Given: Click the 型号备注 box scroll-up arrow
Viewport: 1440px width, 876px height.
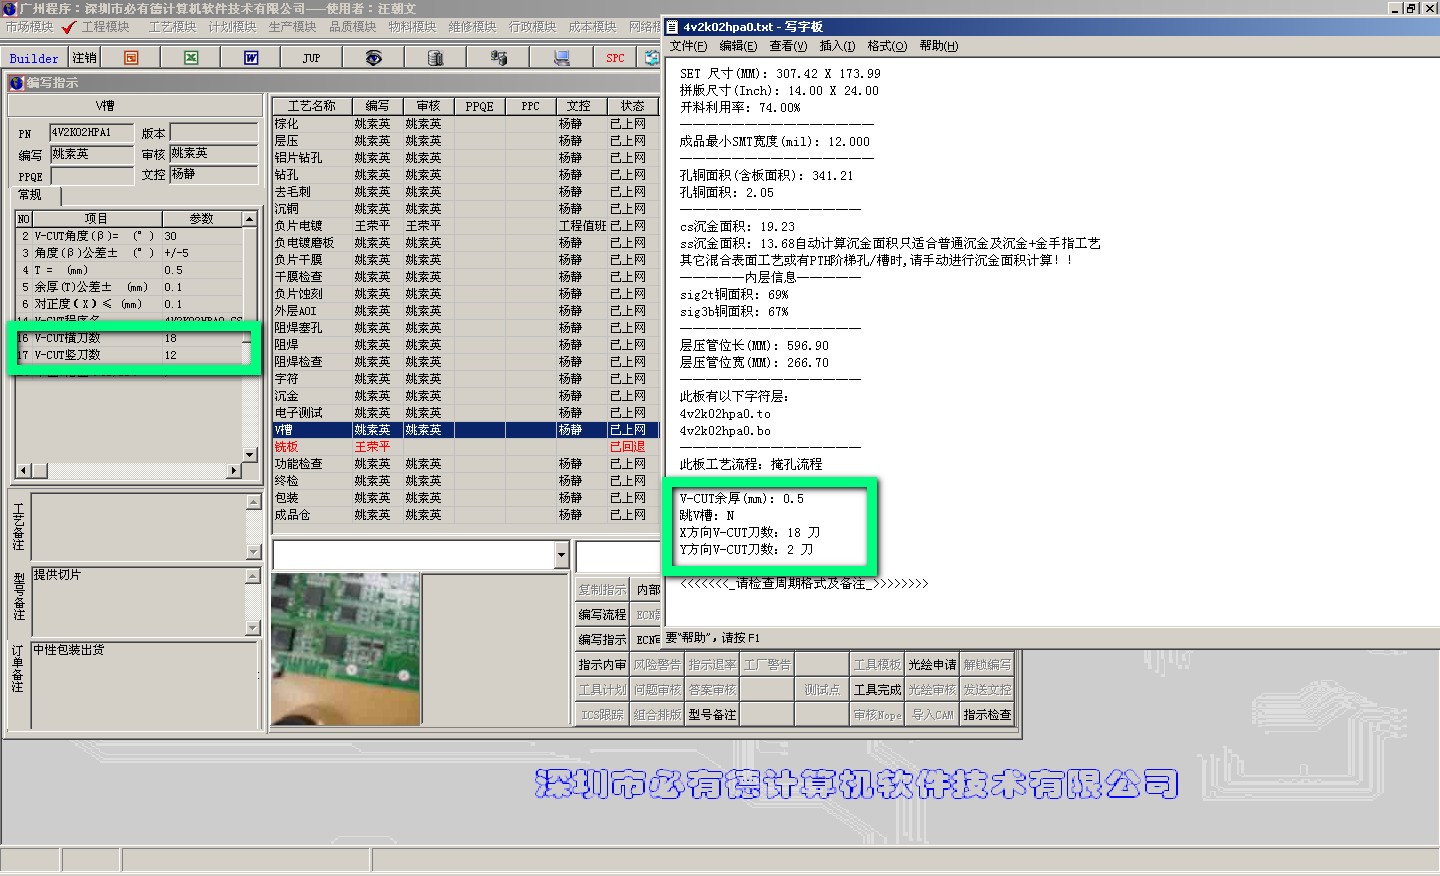Looking at the screenshot, I should coord(253,576).
